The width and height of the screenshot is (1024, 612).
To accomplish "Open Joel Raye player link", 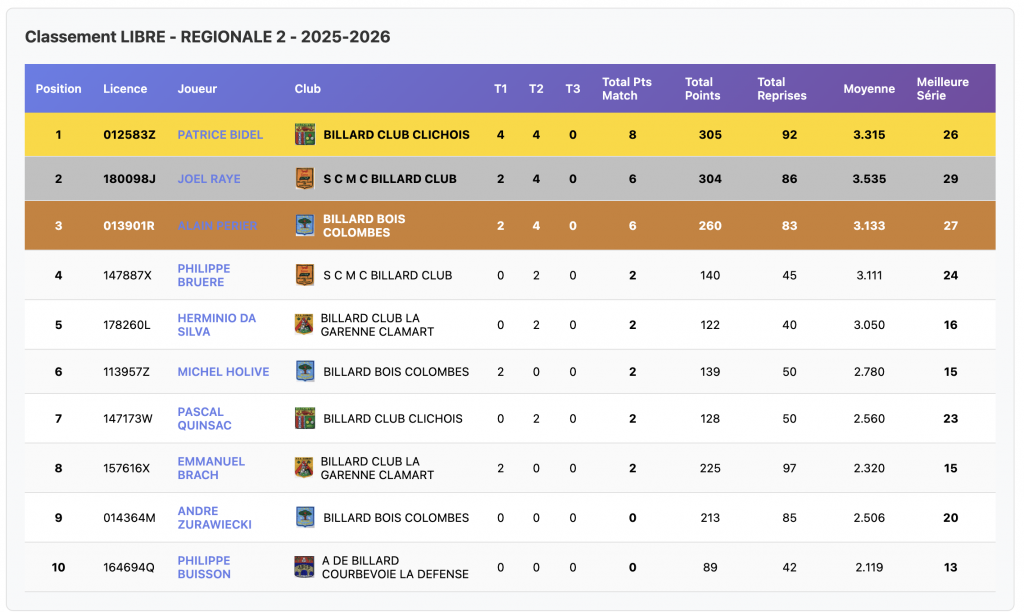I will (x=209, y=179).
